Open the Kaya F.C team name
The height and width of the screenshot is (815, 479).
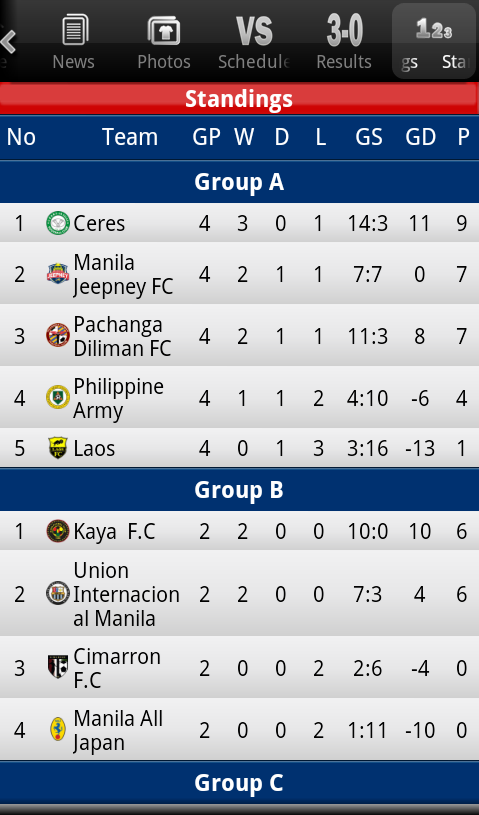[x=114, y=532]
